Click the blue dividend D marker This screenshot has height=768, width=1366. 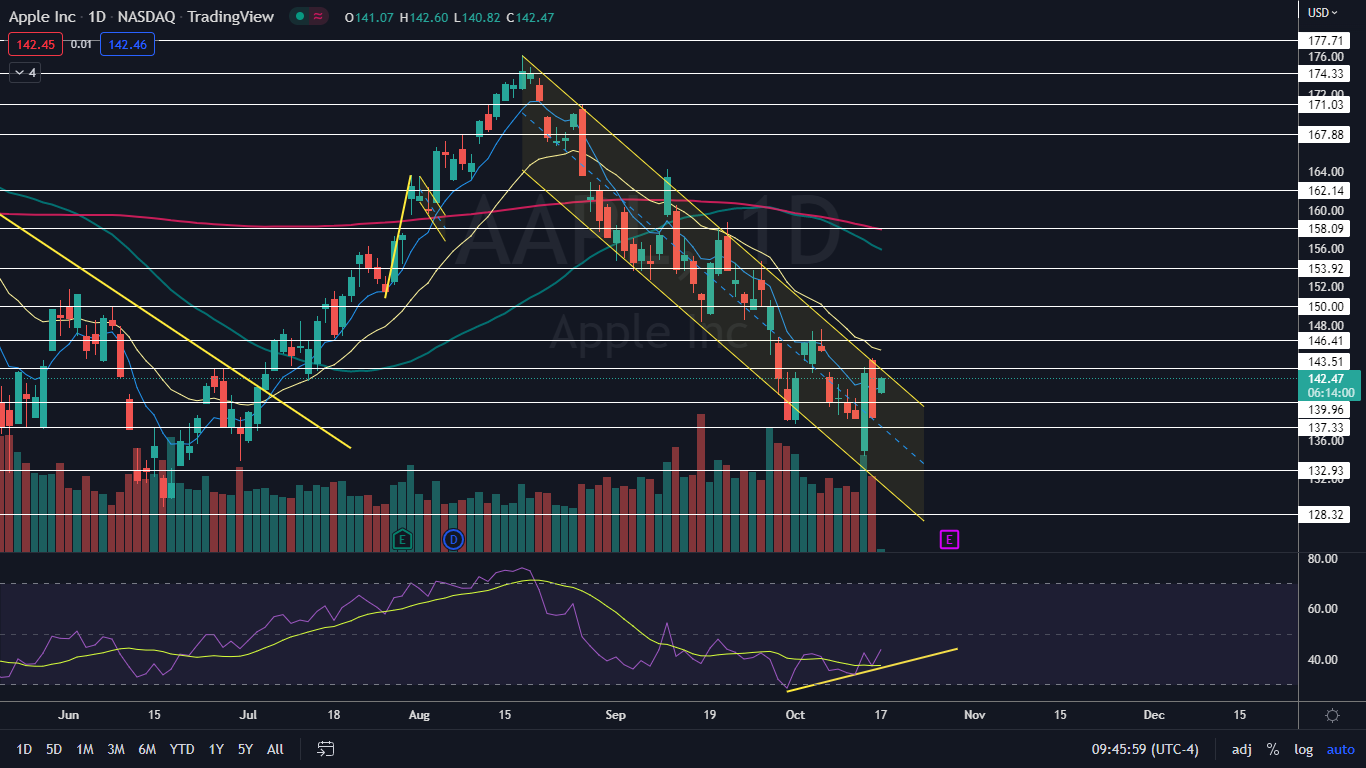[453, 539]
